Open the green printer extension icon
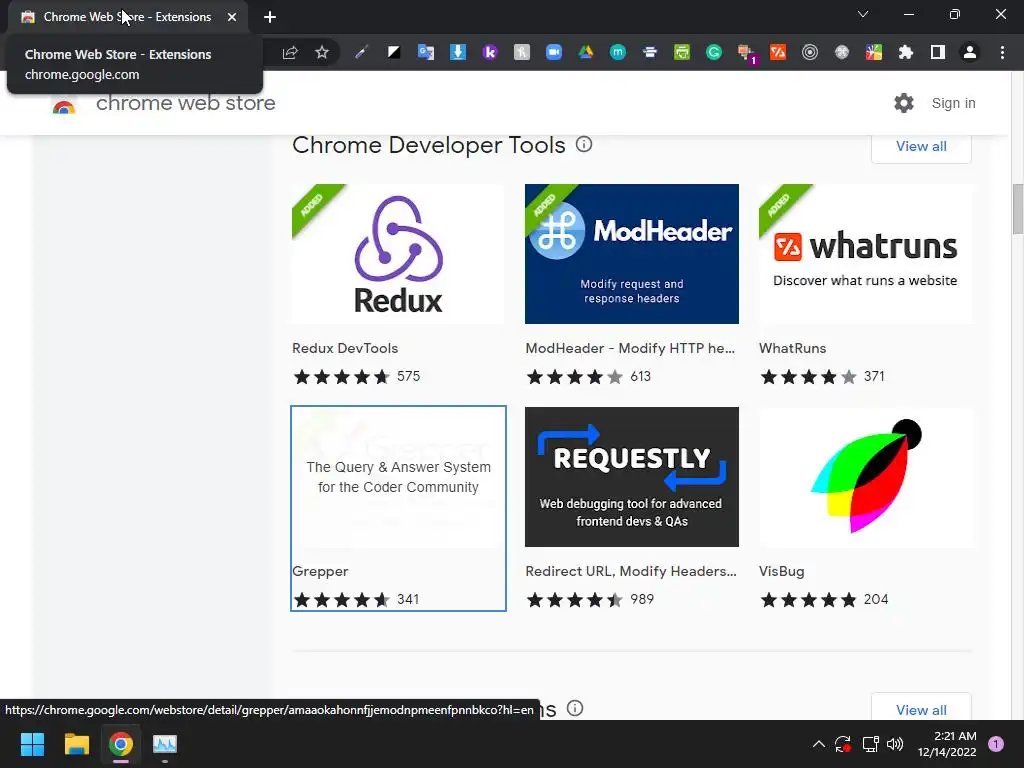This screenshot has height=768, width=1024. tap(682, 53)
